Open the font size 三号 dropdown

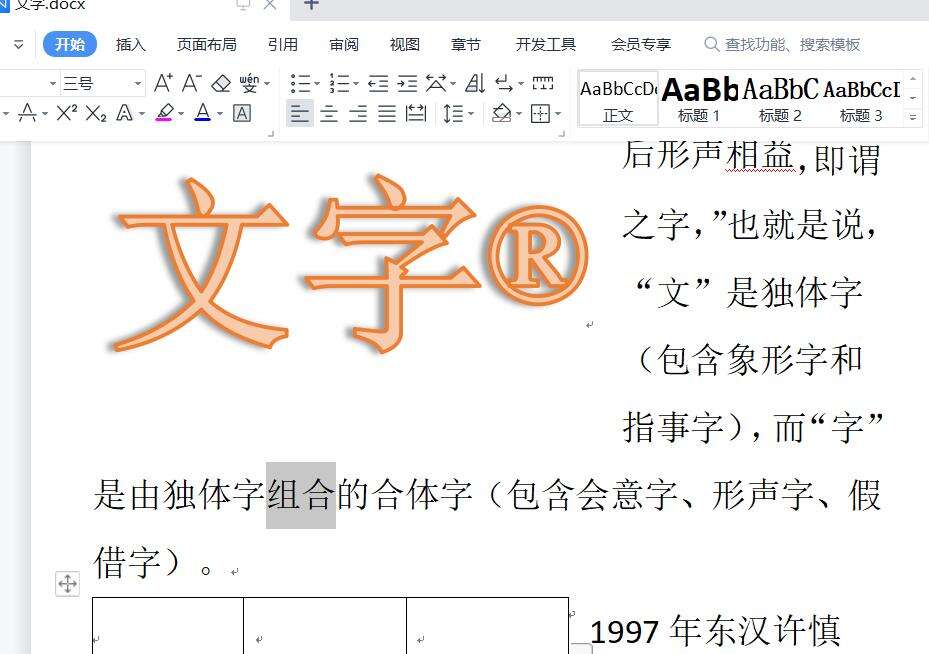tap(138, 84)
